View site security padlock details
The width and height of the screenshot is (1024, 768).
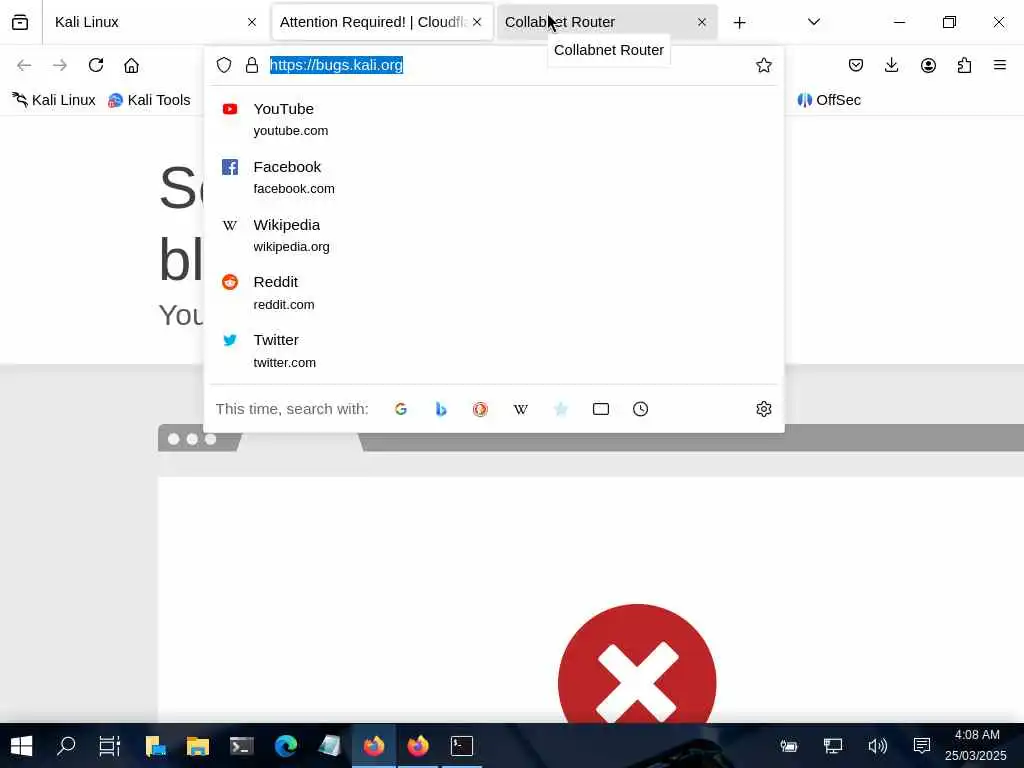[x=252, y=65]
